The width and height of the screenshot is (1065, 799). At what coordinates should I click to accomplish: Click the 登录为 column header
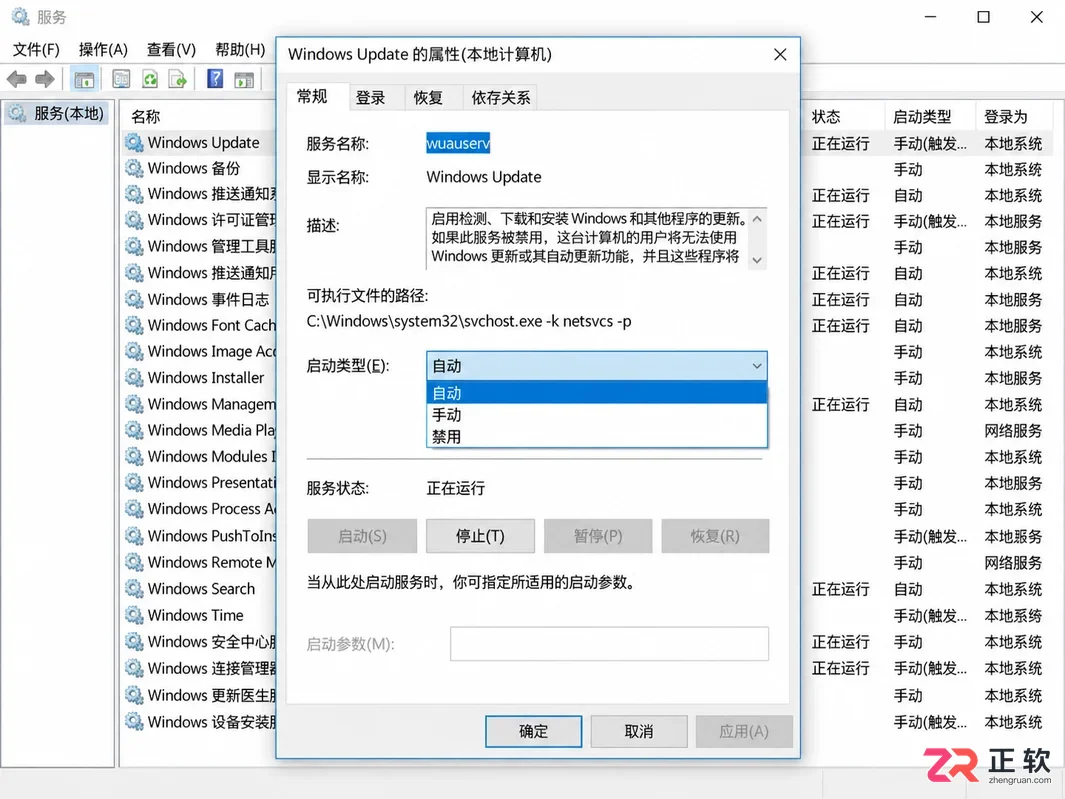pos(1006,117)
